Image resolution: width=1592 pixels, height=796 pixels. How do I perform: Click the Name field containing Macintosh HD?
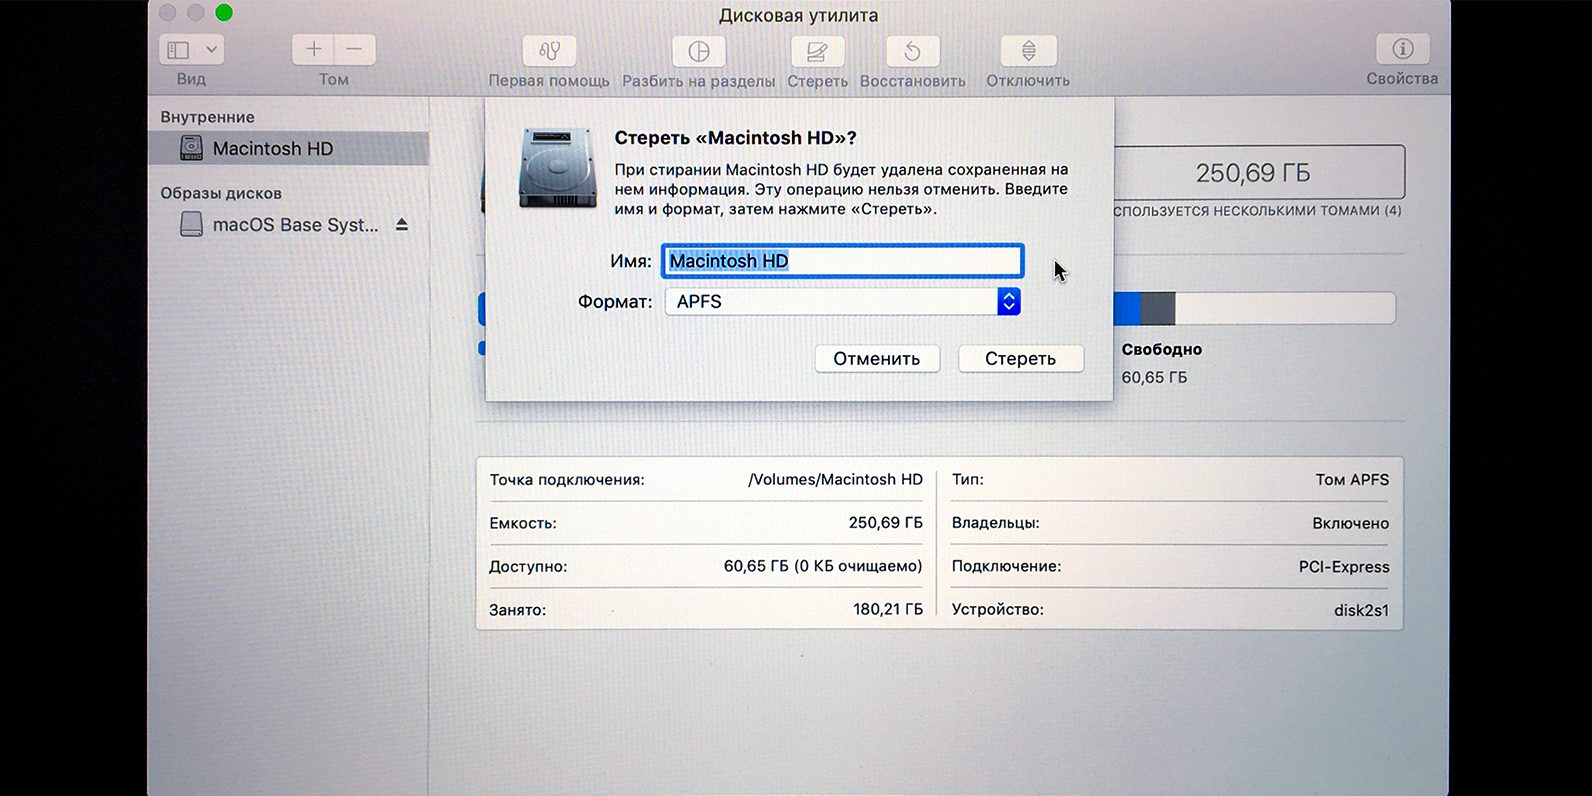point(842,261)
